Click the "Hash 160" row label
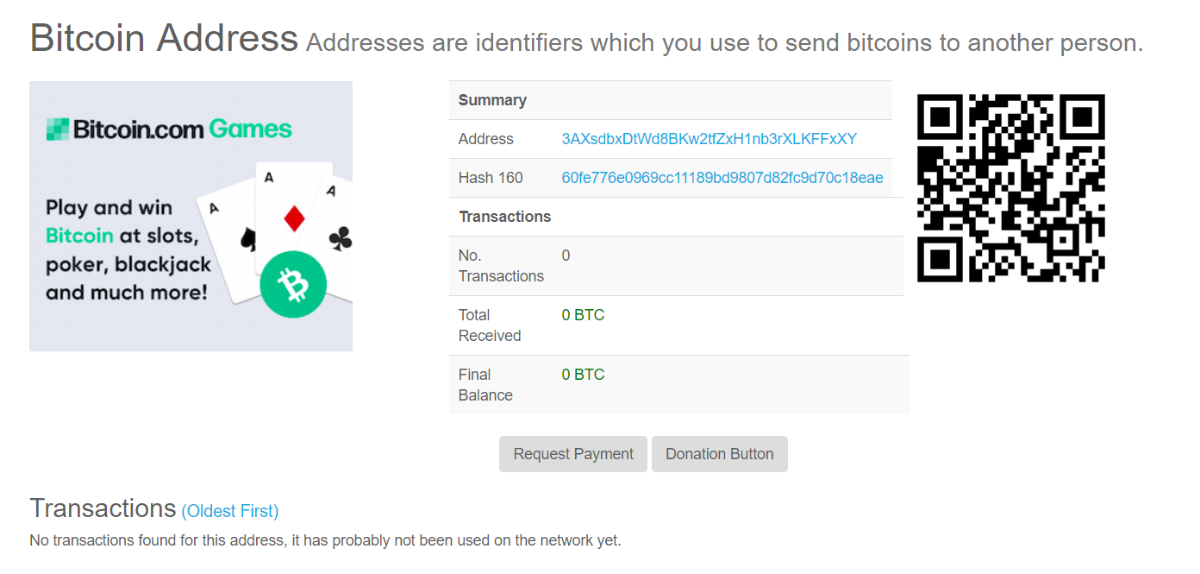 pyautogui.click(x=490, y=178)
